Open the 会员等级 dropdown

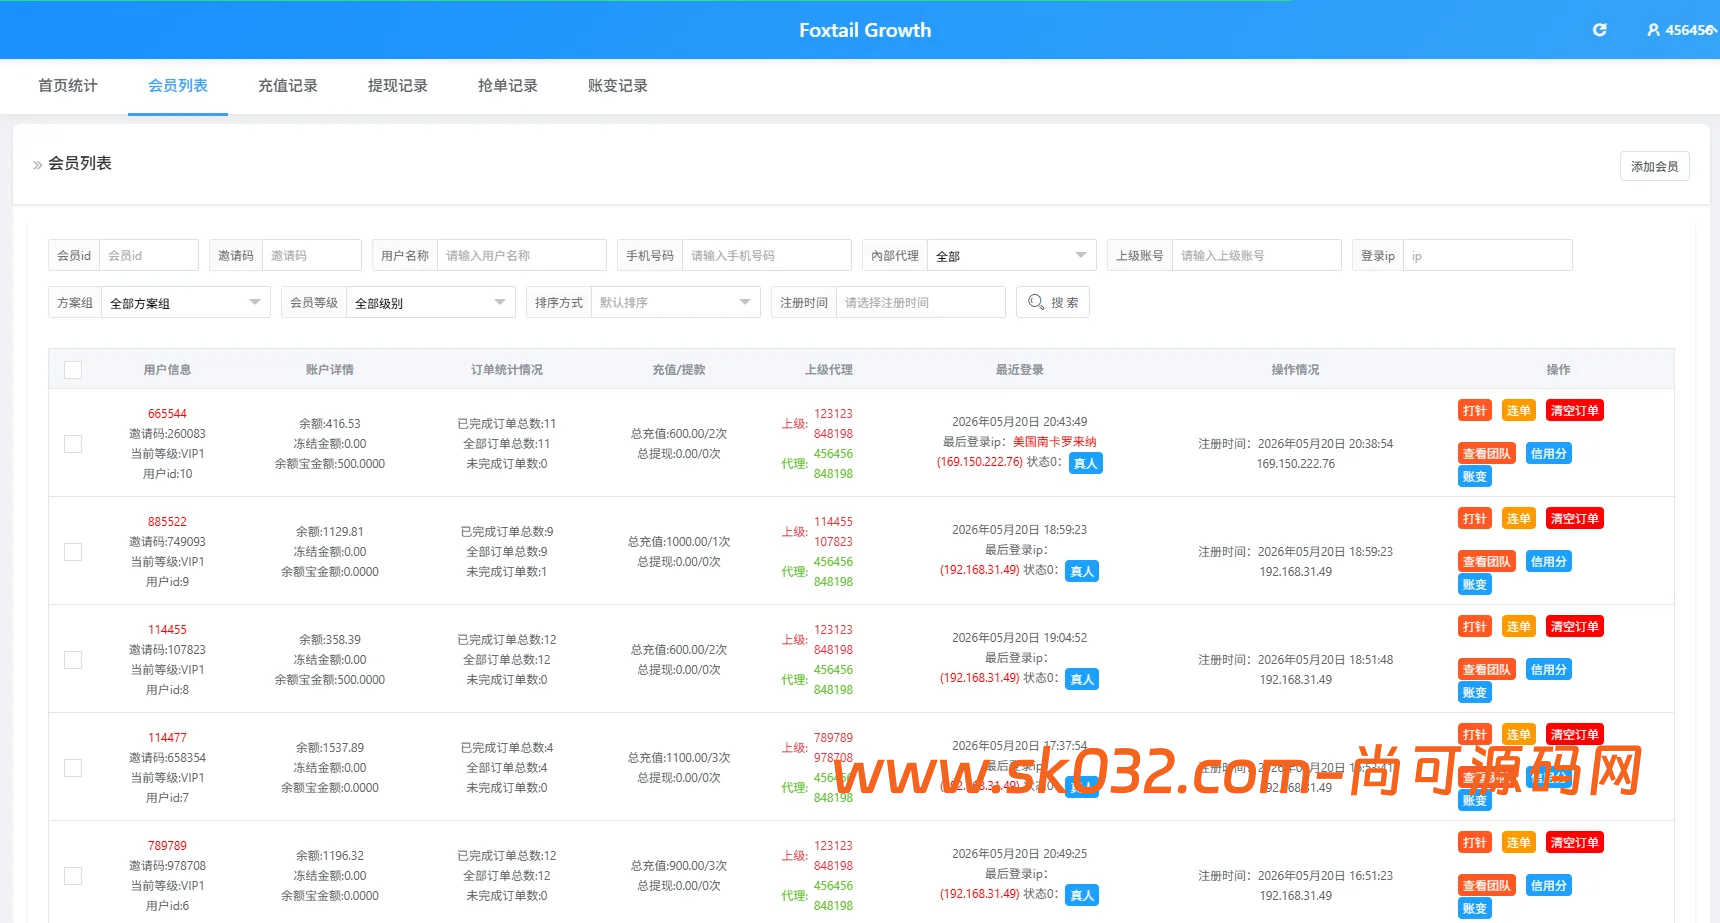click(431, 303)
